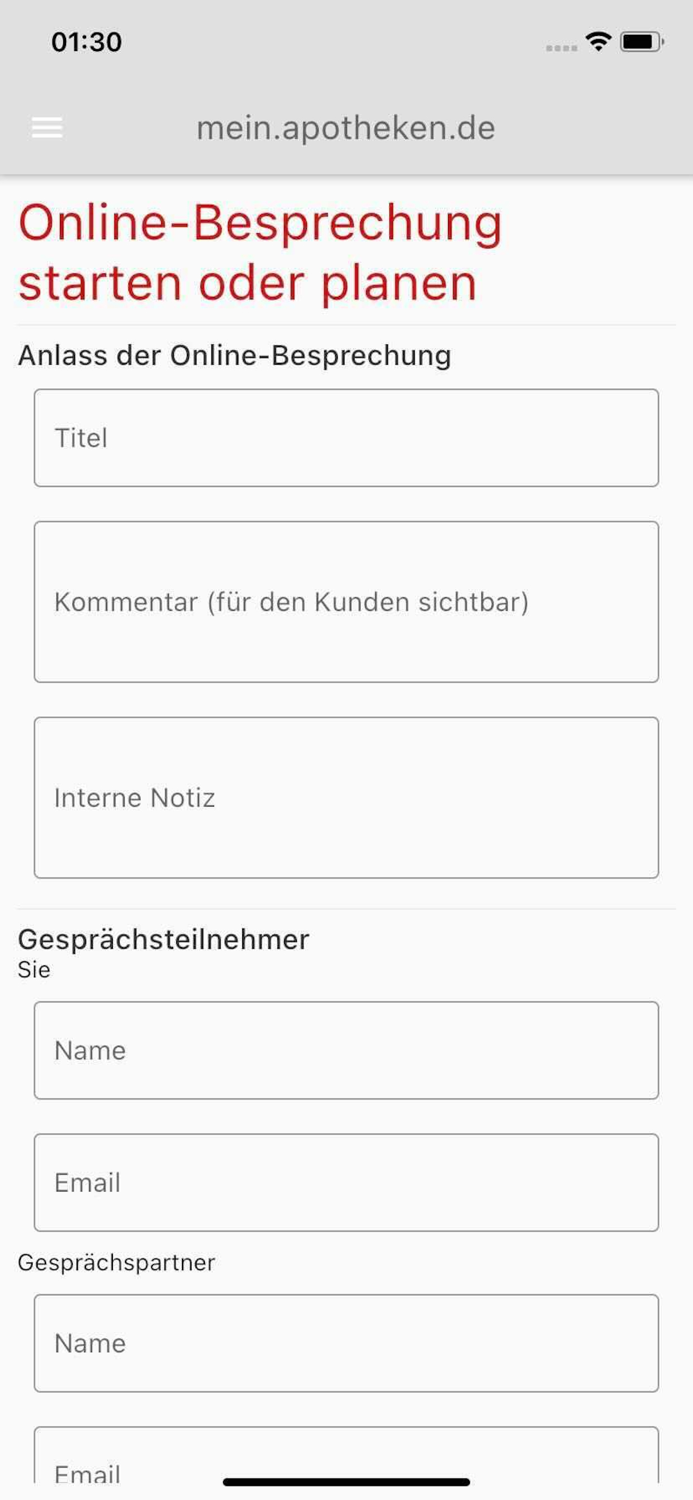Click the Gesprächspartner section label
Image resolution: width=693 pixels, height=1500 pixels.
(x=115, y=1262)
